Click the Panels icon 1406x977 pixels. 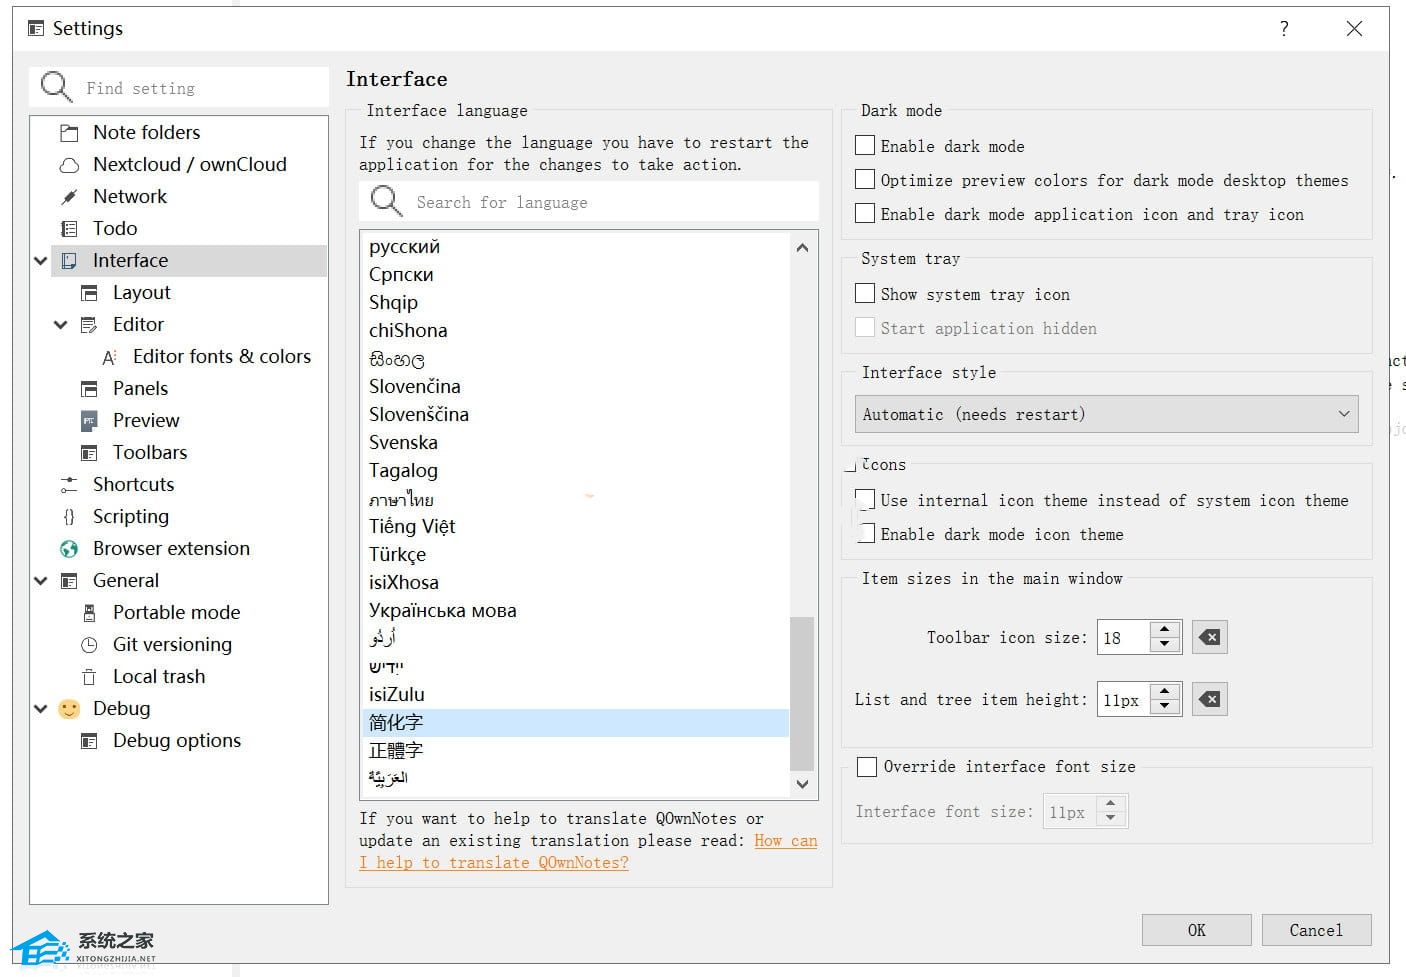[89, 389]
